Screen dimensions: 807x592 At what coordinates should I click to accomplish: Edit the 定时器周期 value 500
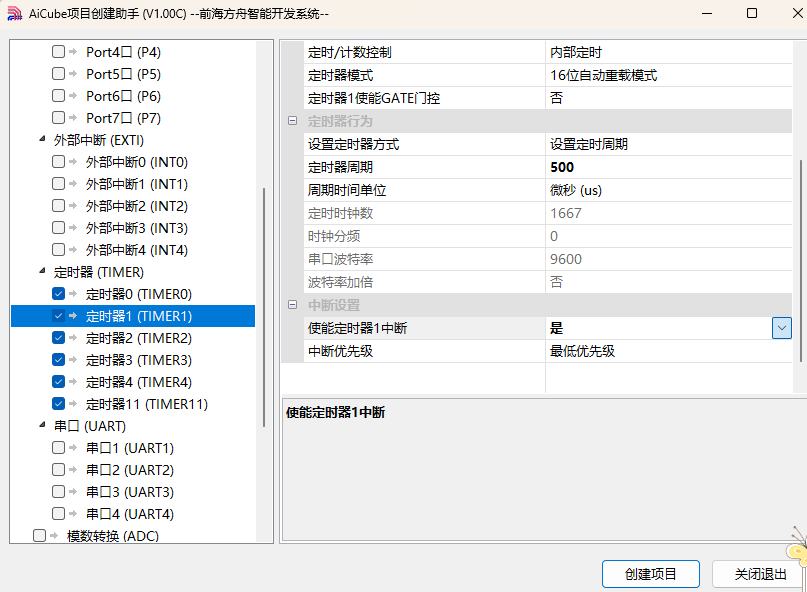click(669, 167)
